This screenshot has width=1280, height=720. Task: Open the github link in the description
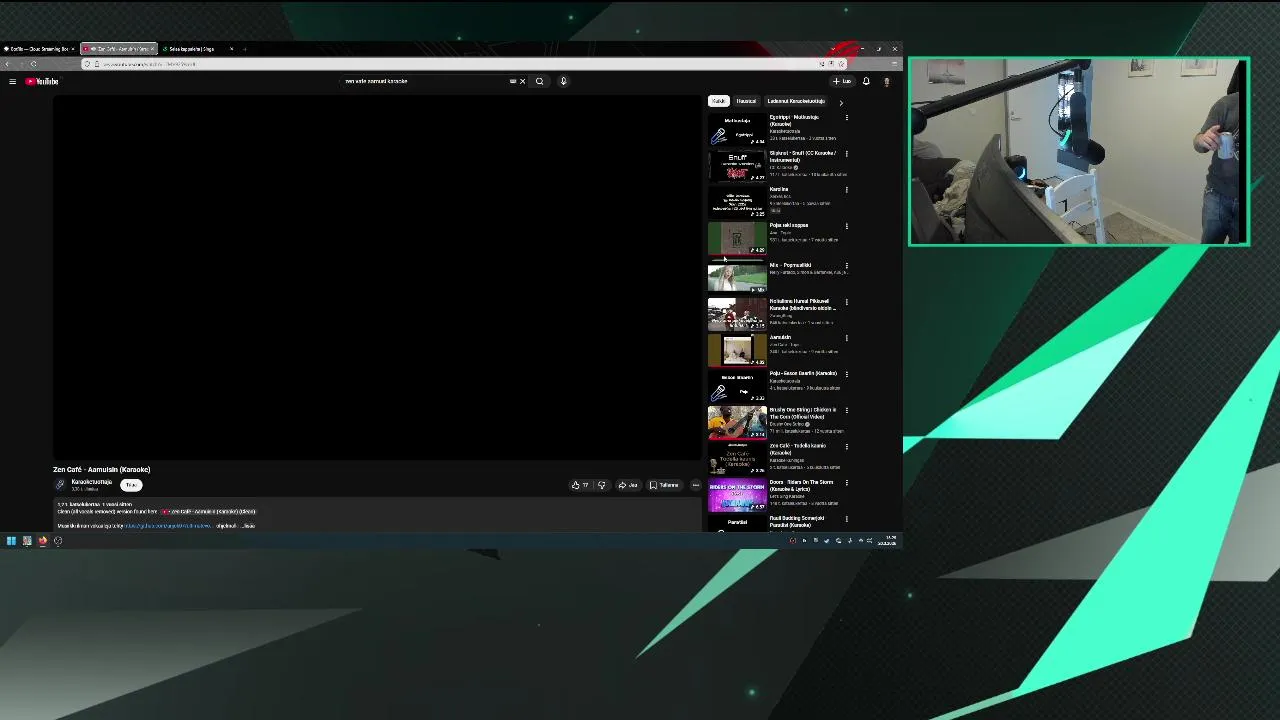coord(168,525)
